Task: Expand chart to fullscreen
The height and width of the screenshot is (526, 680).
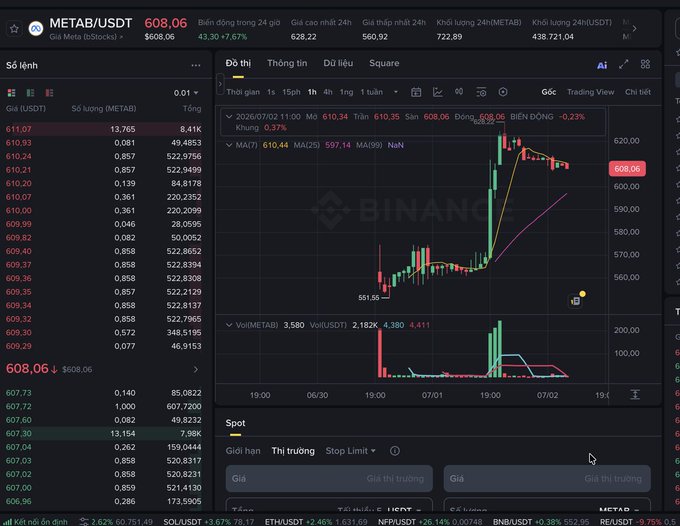Action: [624, 65]
